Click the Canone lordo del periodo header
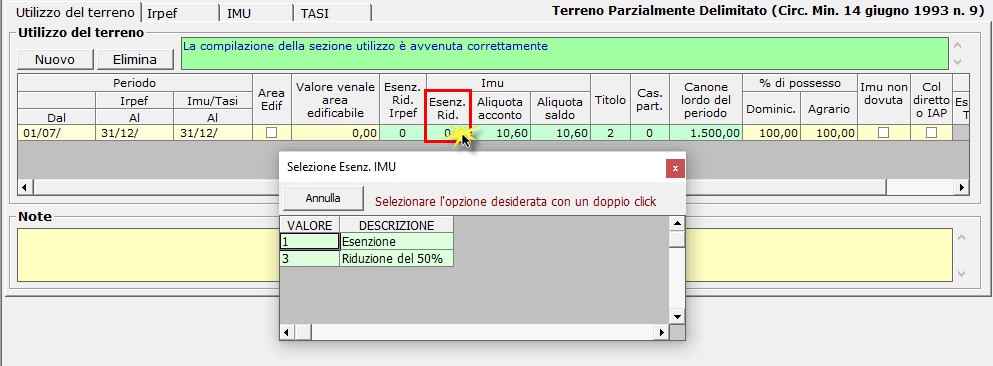993x366 pixels. [x=705, y=99]
